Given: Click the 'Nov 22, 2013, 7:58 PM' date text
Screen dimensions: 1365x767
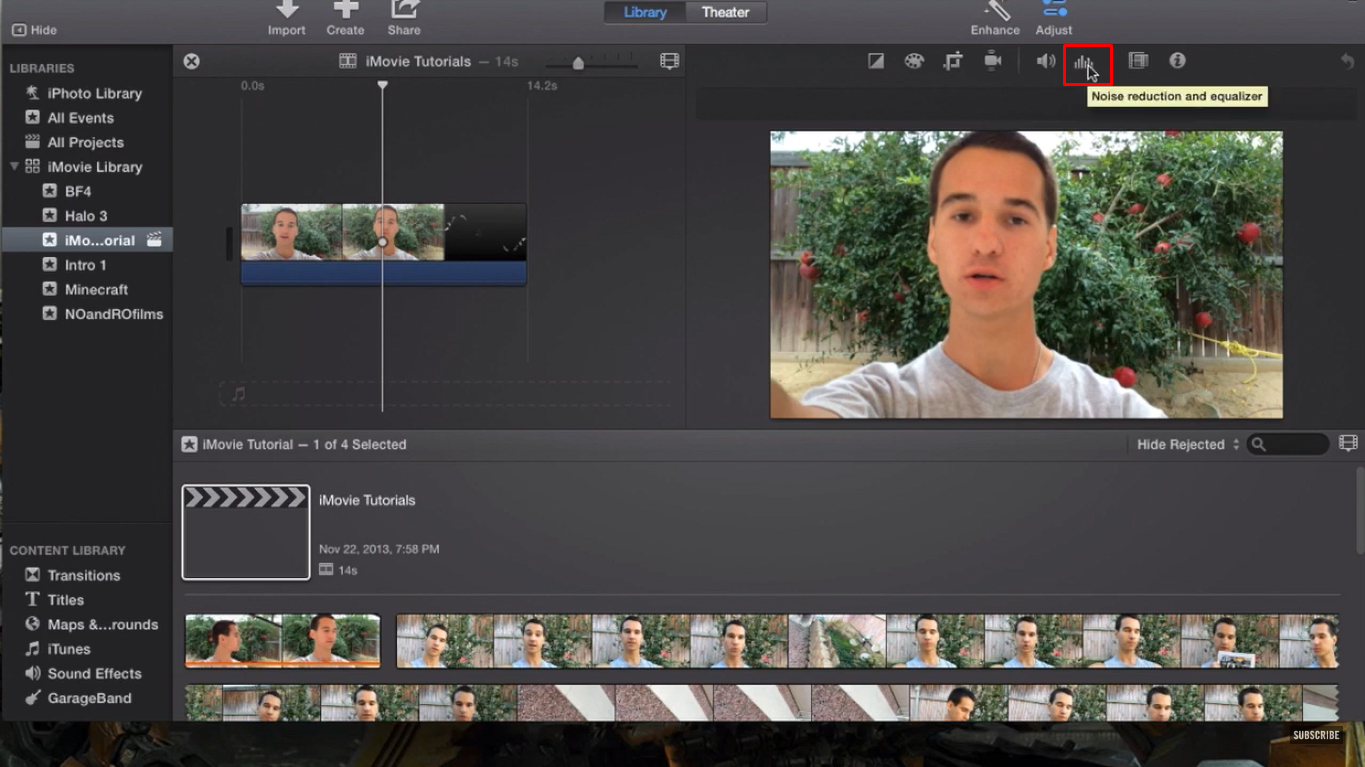Looking at the screenshot, I should coord(379,549).
